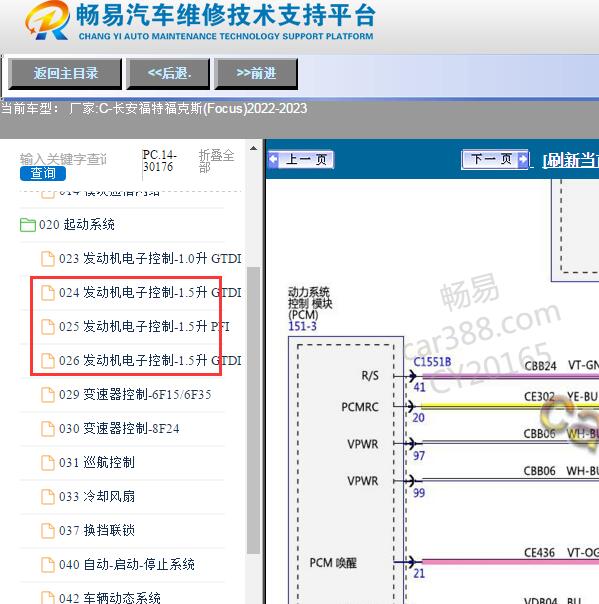Click document icon beside 025 entry
Screen dimensions: 599x604
point(48,327)
